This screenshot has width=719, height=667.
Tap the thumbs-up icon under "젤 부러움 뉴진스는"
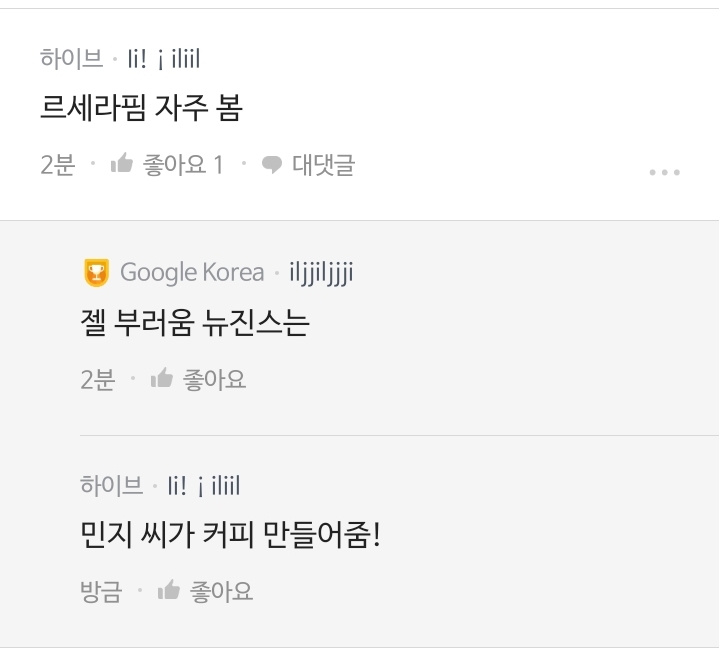[x=162, y=378]
